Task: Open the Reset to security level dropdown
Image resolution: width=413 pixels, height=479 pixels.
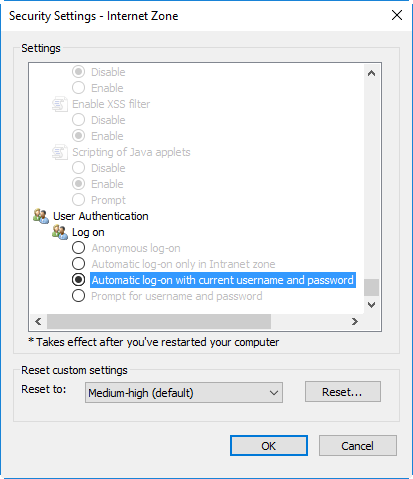Action: (184, 393)
